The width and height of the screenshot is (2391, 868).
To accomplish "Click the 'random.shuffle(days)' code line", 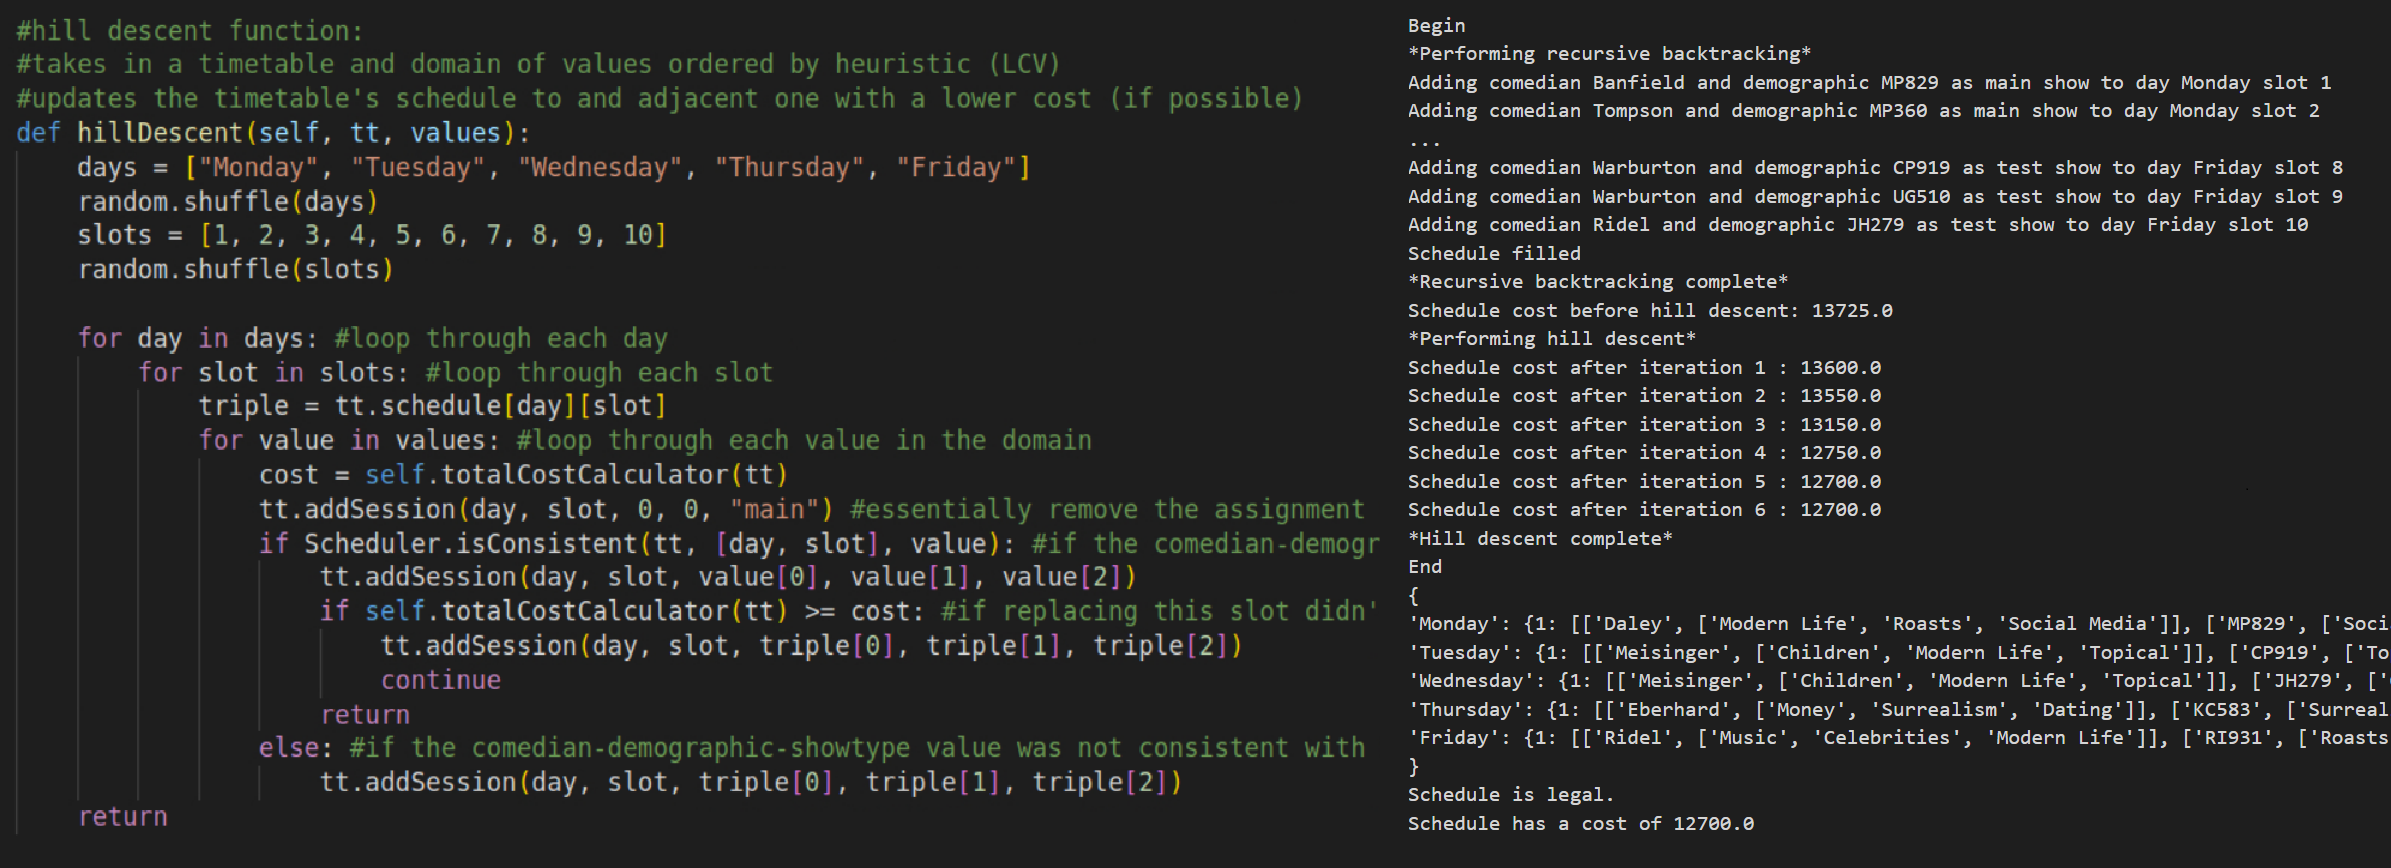I will click(228, 202).
